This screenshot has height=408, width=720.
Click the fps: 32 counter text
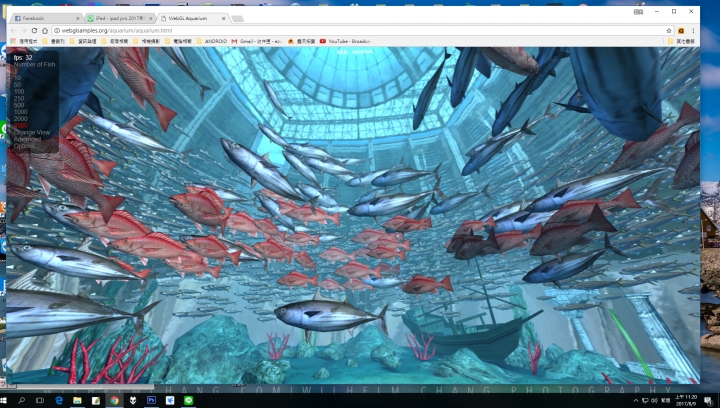pos(23,58)
